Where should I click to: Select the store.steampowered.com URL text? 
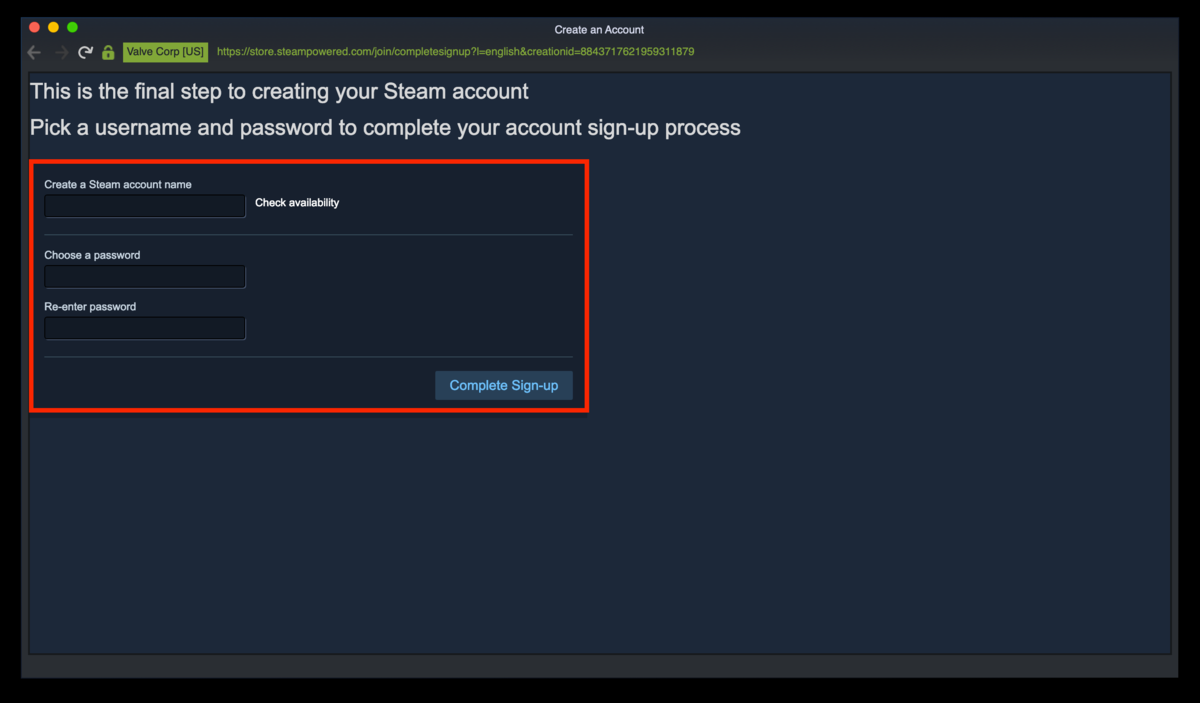pos(455,52)
